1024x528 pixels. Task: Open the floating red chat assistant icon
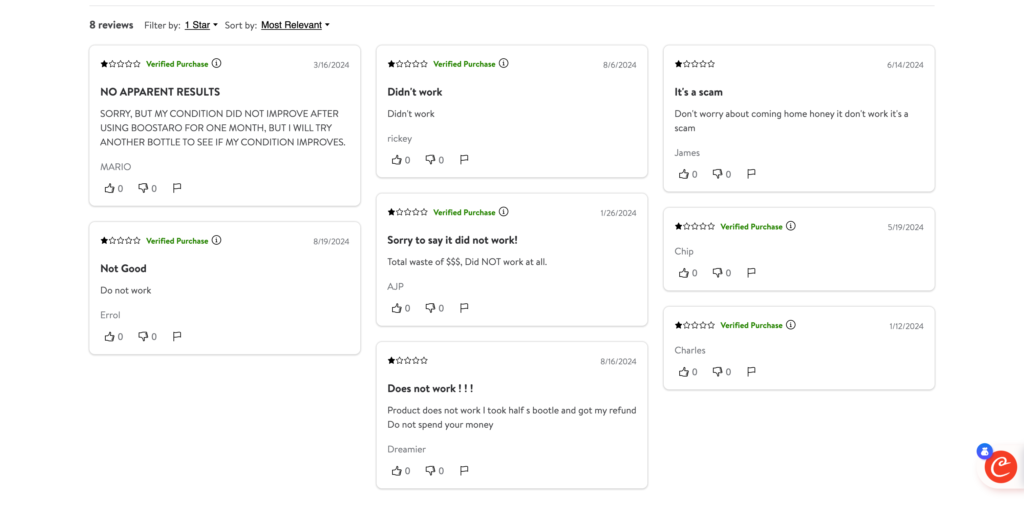pyautogui.click(x=1000, y=467)
